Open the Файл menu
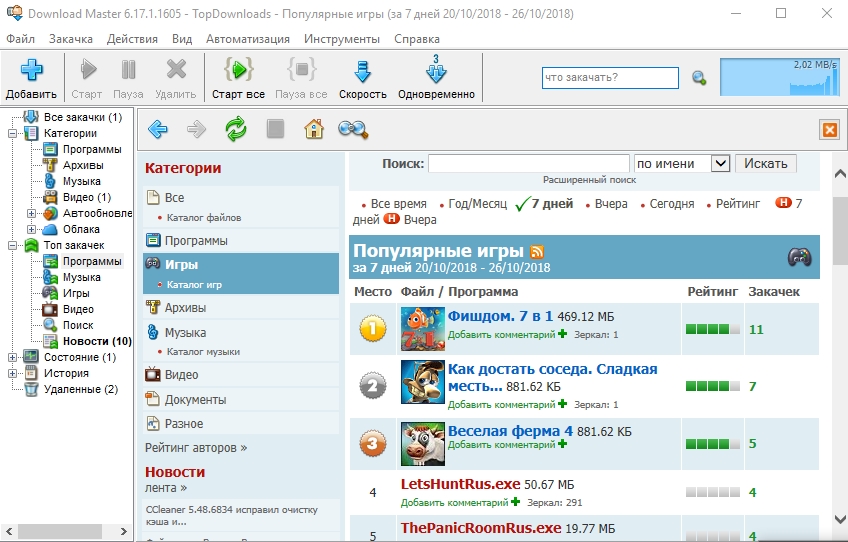This screenshot has width=848, height=542. pos(21,39)
